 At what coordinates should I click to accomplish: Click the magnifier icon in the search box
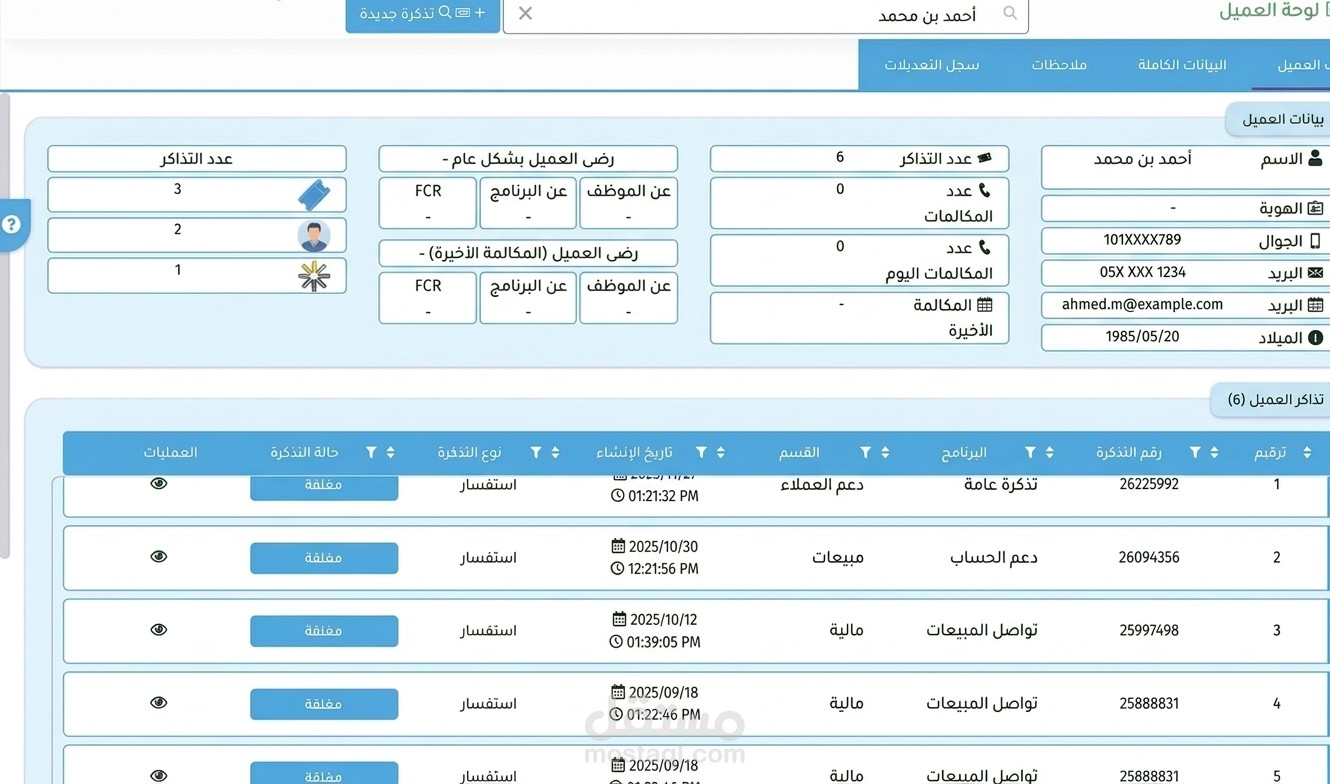coord(1010,13)
